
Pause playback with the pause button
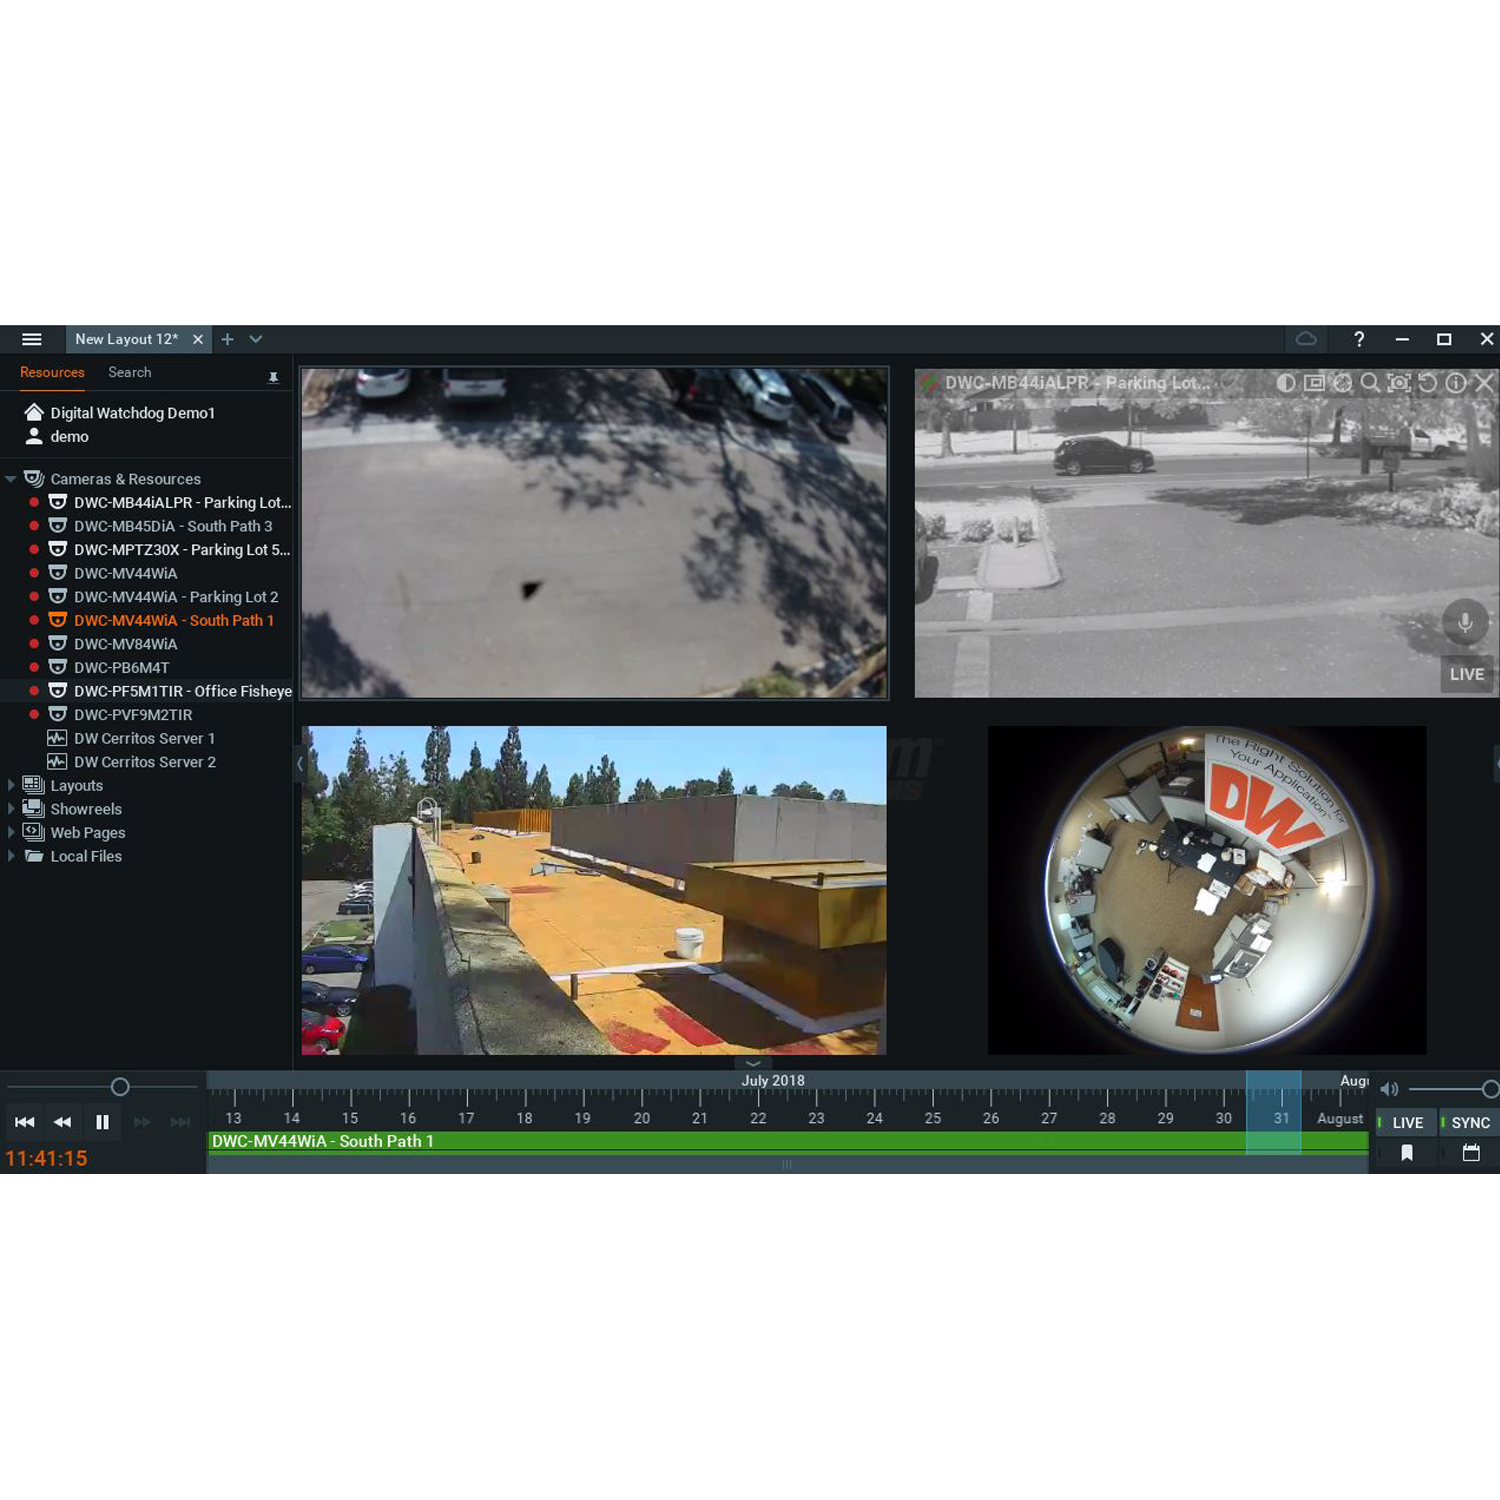[102, 1122]
